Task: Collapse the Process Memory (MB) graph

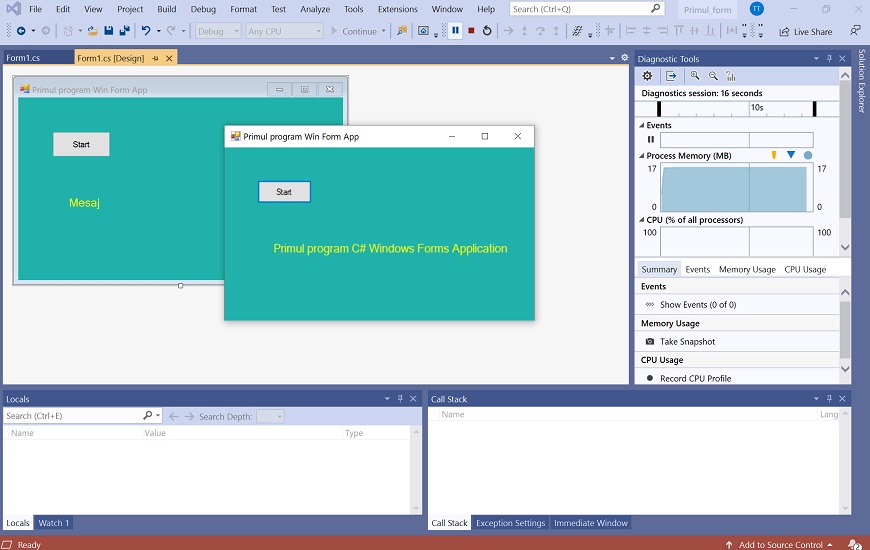Action: click(642, 156)
